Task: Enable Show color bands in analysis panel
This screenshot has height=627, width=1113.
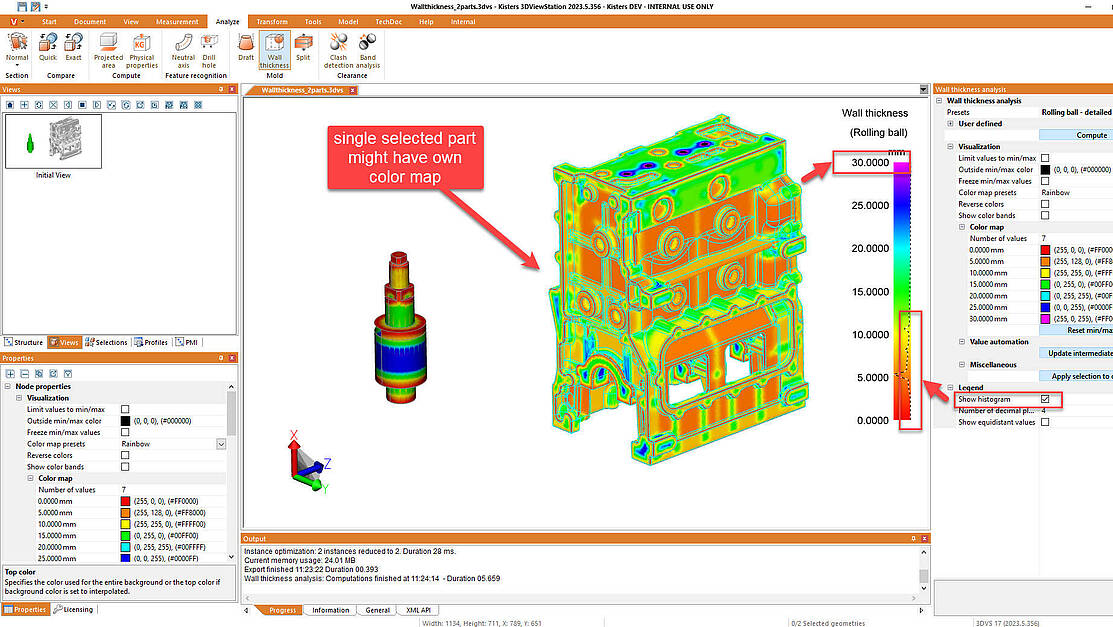Action: coord(1045,215)
